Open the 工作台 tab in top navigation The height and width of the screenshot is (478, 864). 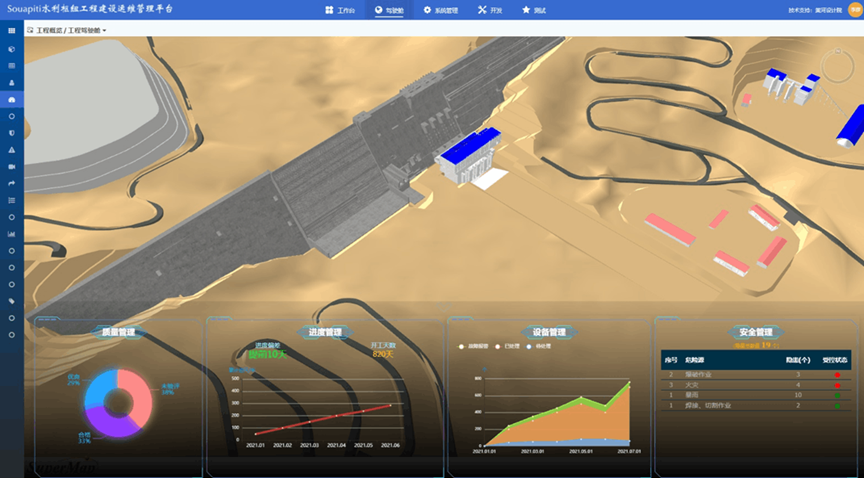[x=340, y=10]
